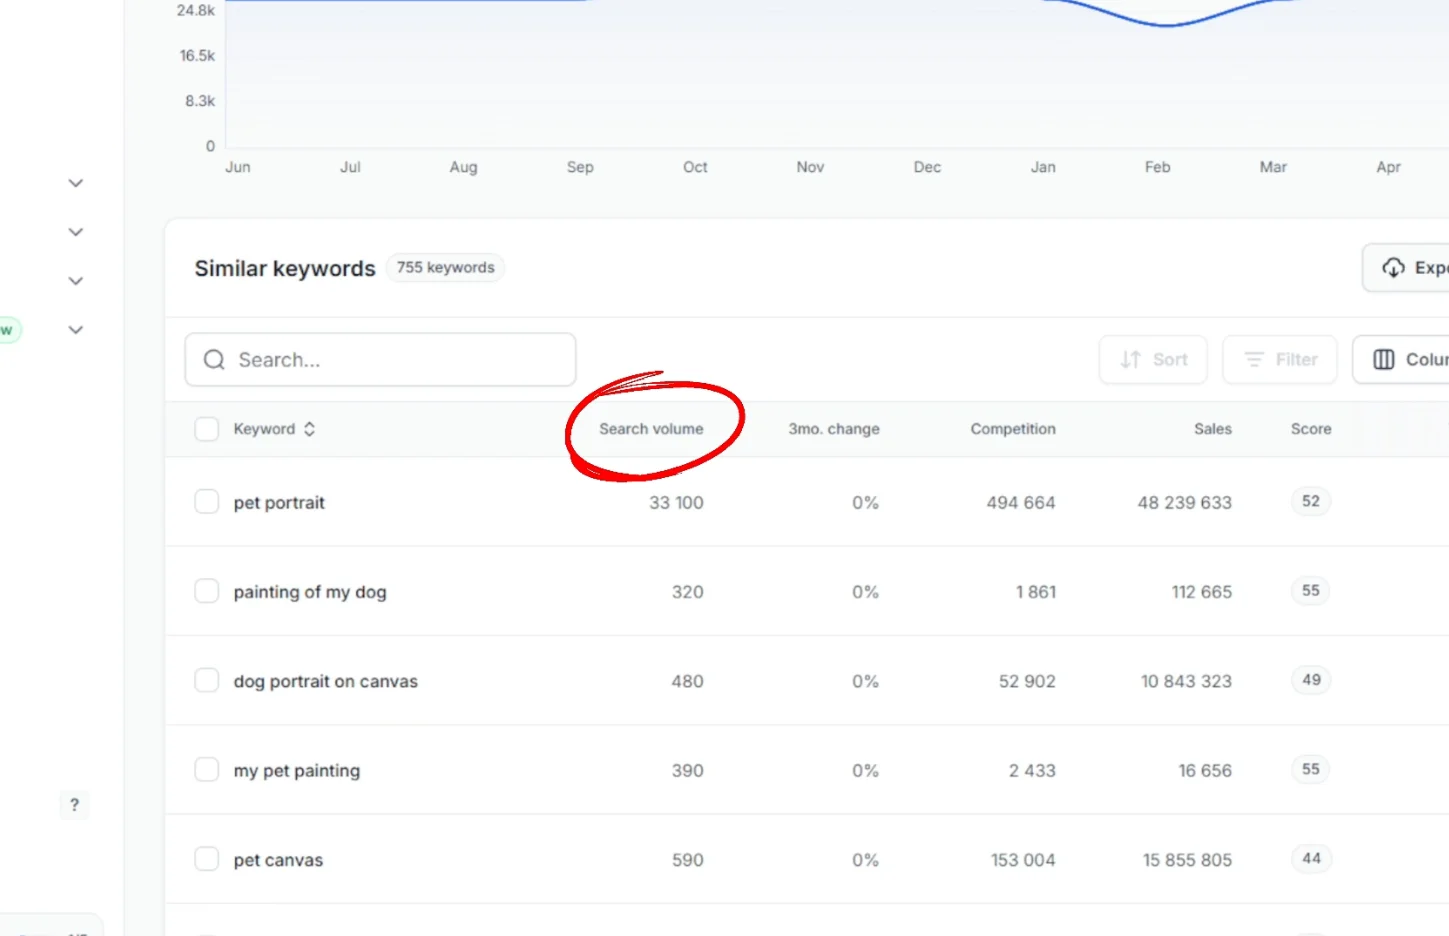Select the painting of my dog checkbox

(x=207, y=591)
